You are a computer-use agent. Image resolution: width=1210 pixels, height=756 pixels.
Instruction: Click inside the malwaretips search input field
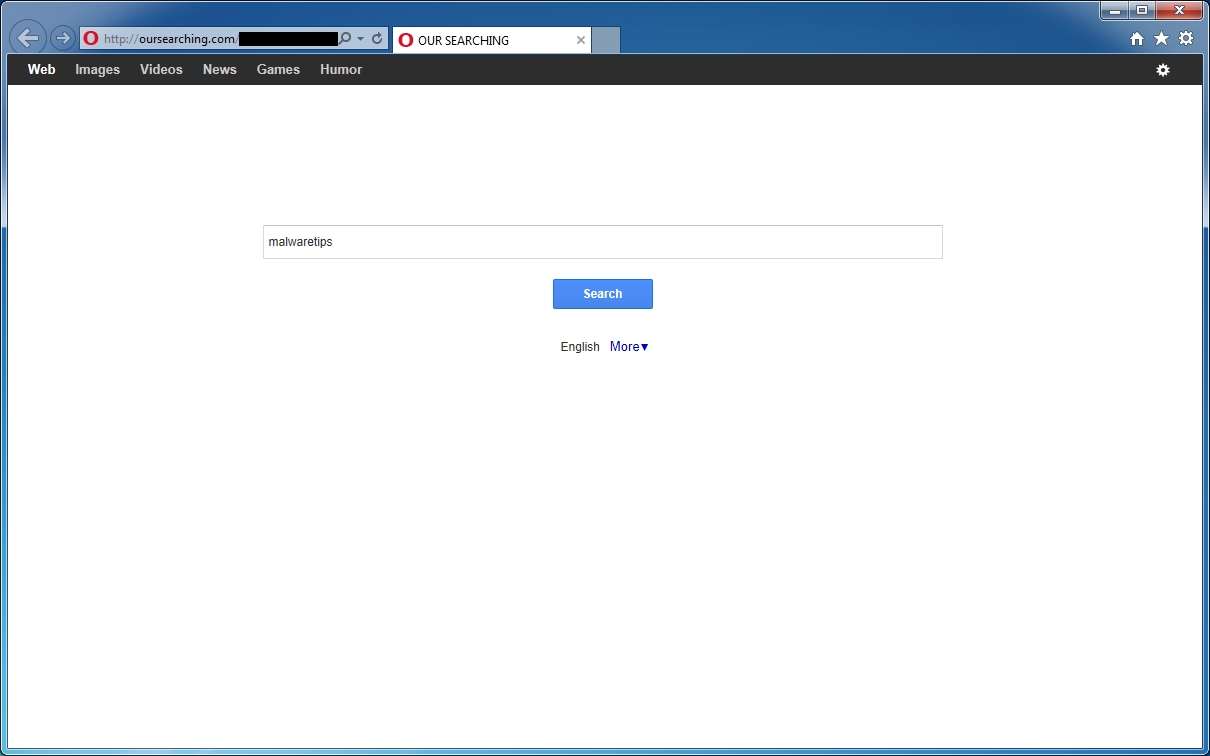tap(602, 242)
